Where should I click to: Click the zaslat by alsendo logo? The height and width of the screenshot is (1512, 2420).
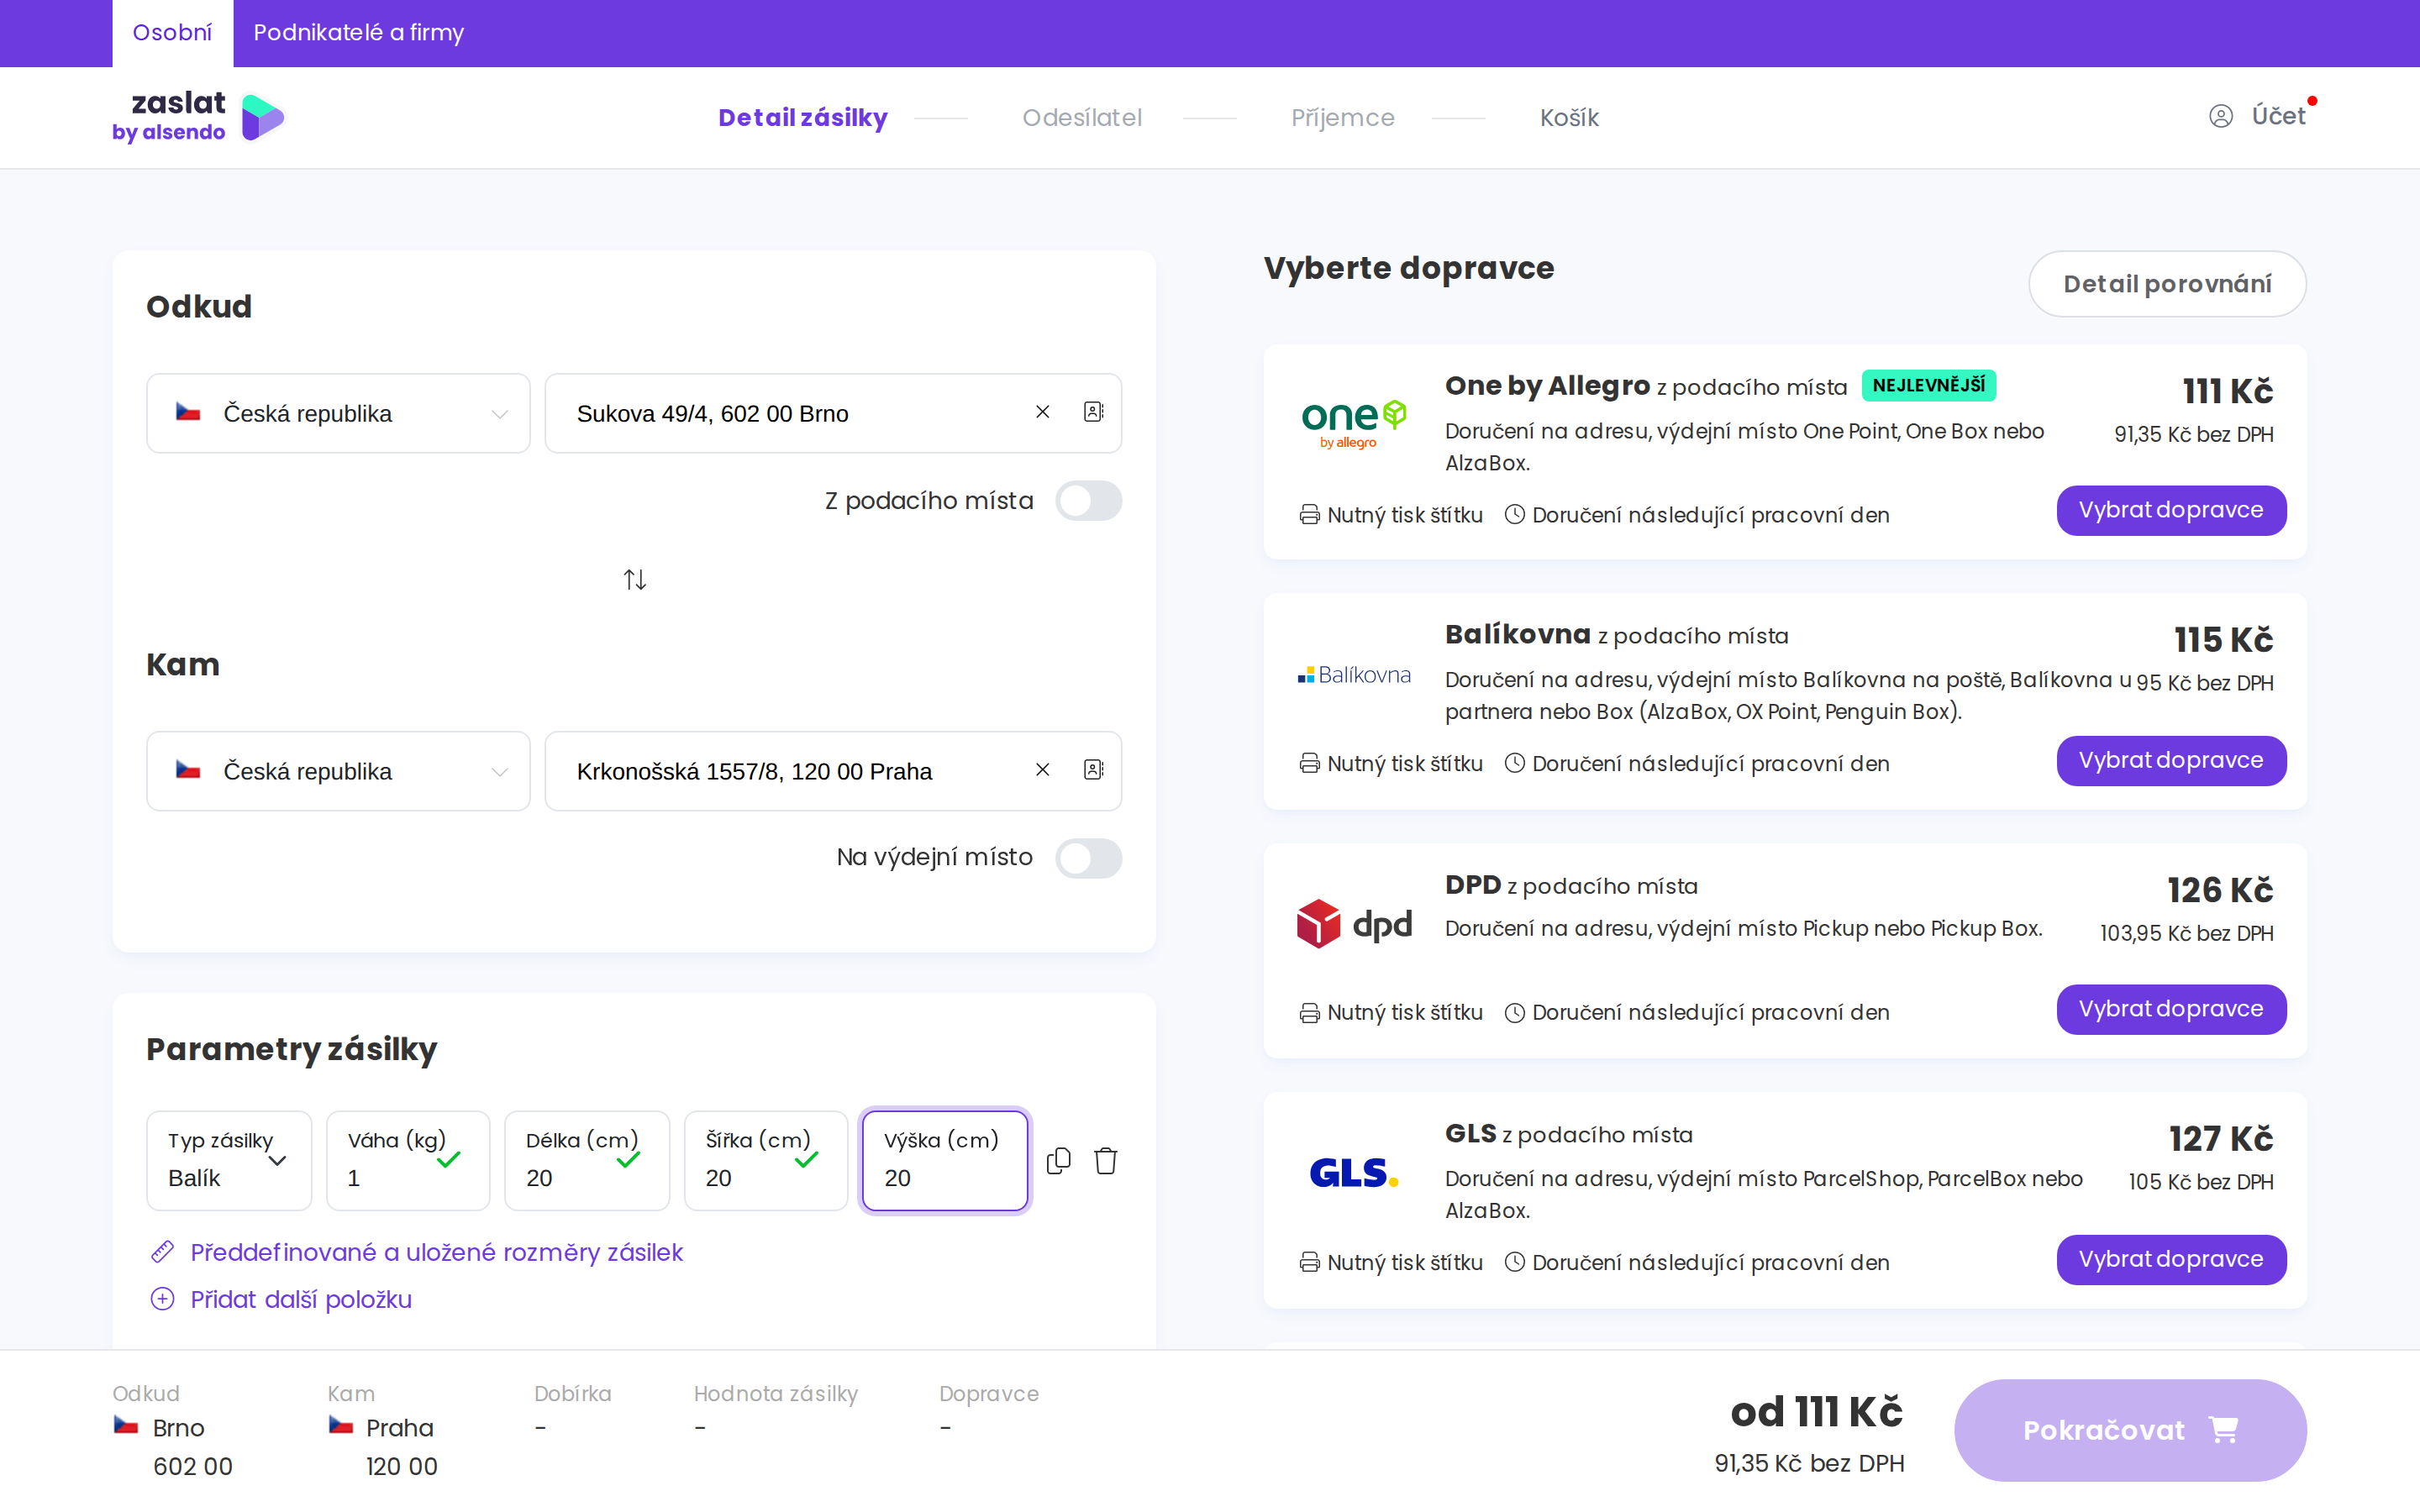point(198,117)
